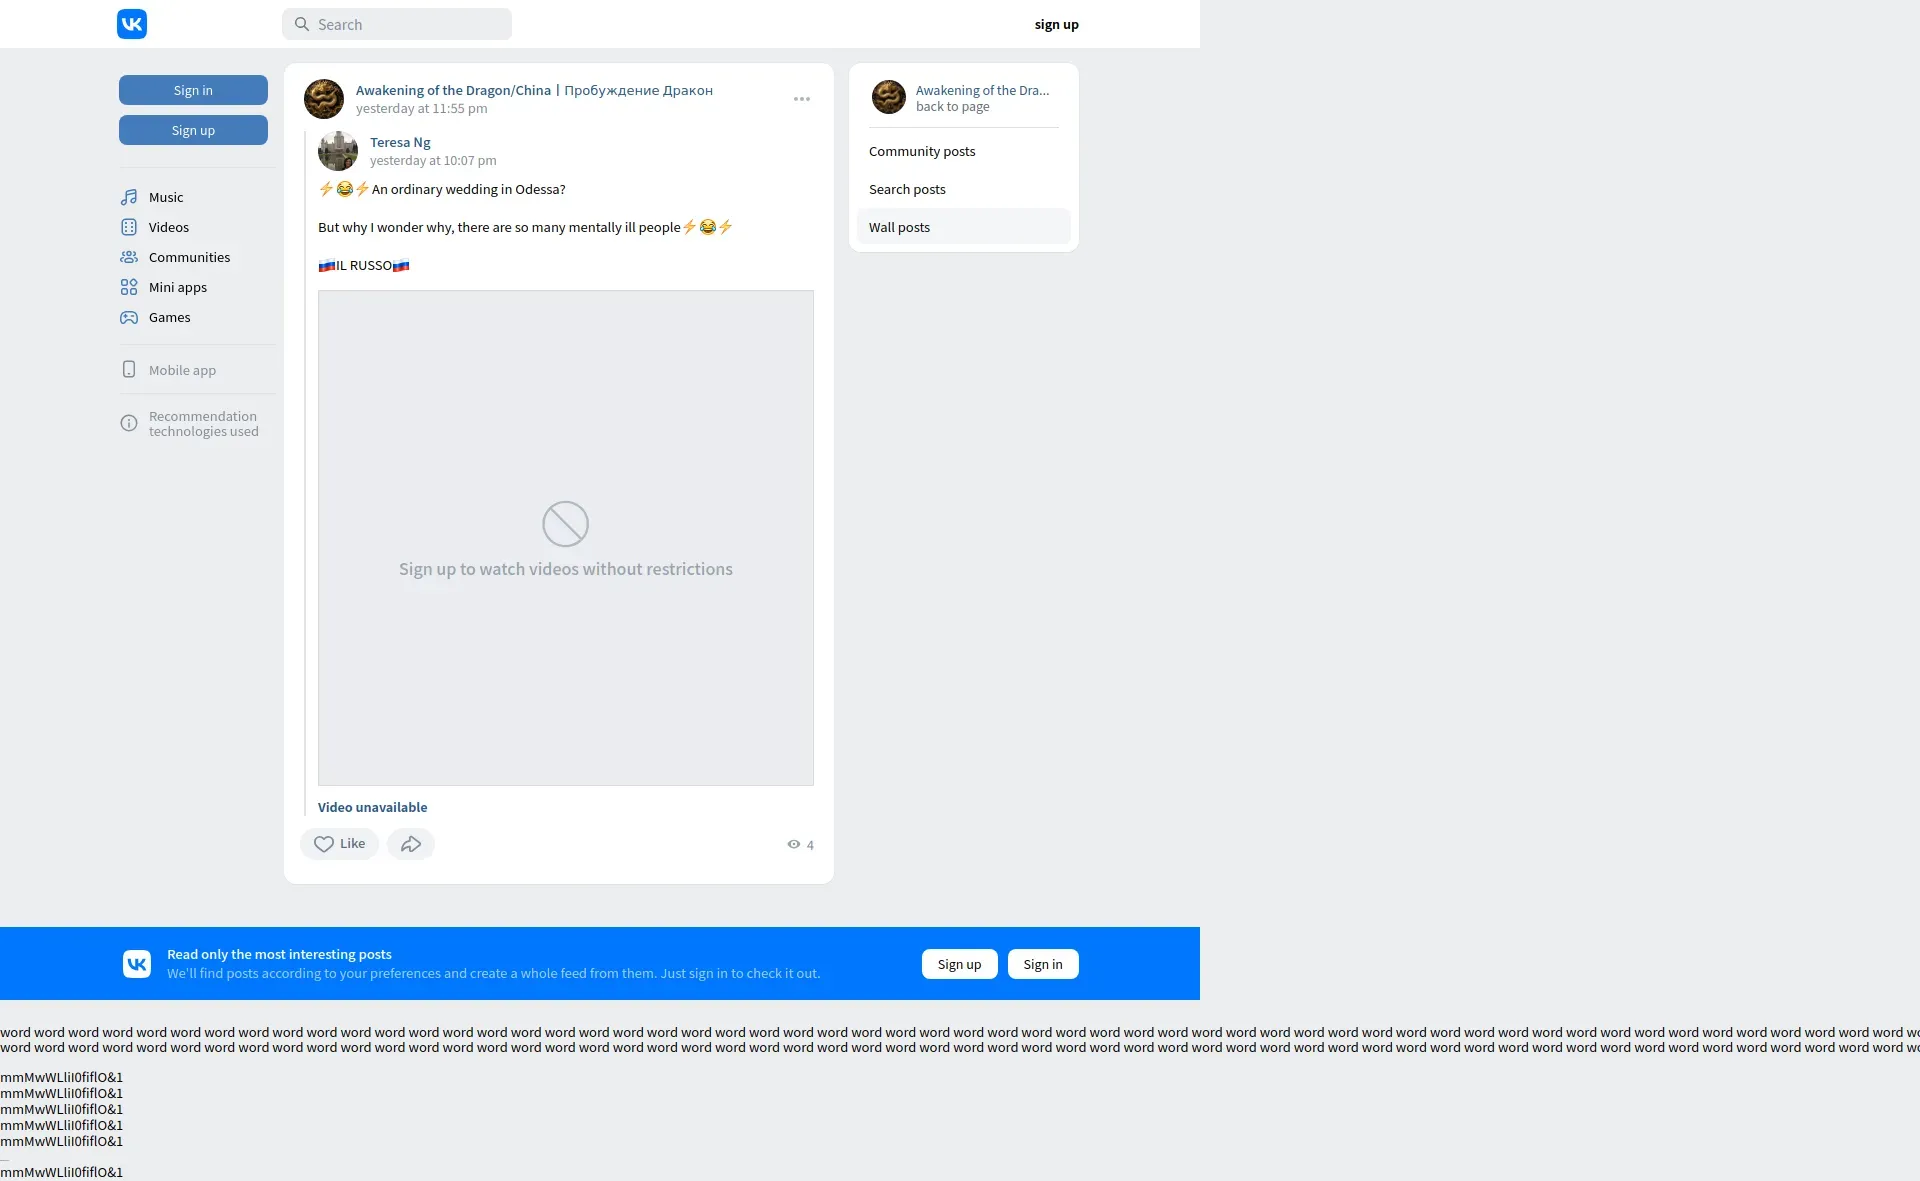Screen dimensions: 1920x1181
Task: Open the Games controller icon
Action: 129,317
